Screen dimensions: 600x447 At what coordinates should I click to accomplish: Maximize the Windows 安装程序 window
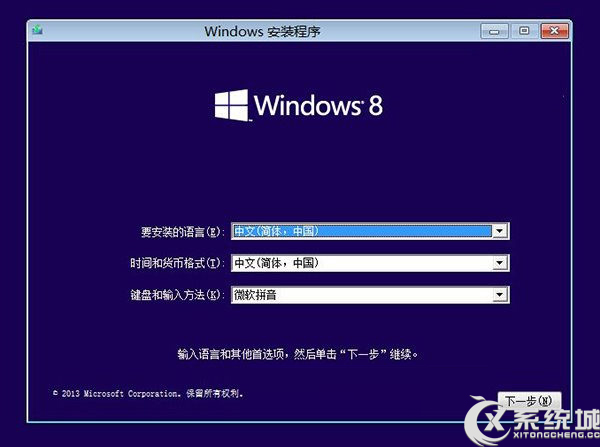[x=524, y=31]
